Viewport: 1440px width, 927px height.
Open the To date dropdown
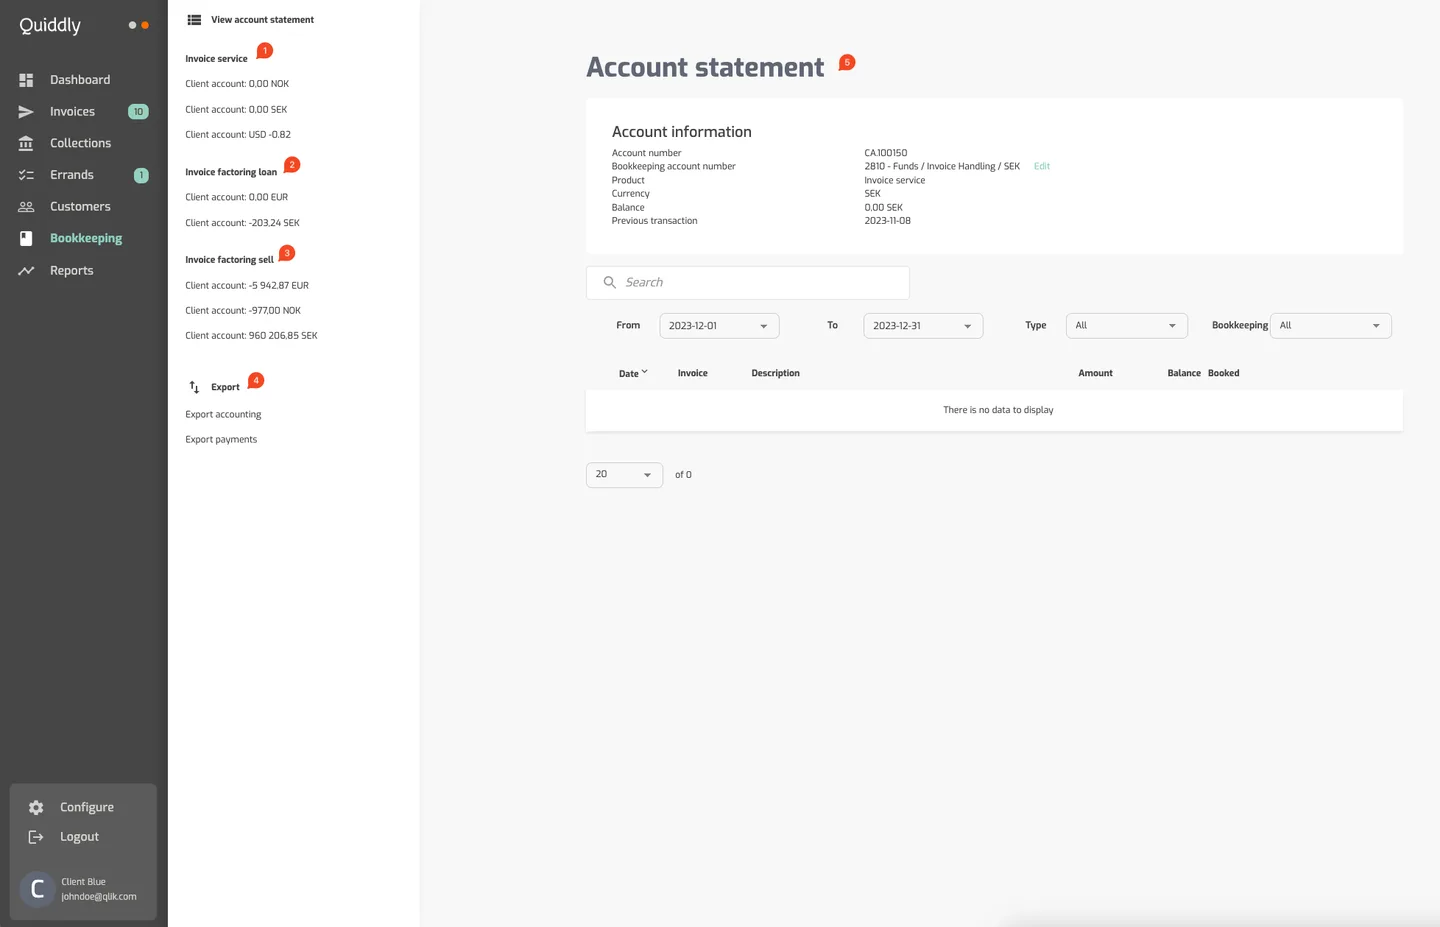click(923, 326)
